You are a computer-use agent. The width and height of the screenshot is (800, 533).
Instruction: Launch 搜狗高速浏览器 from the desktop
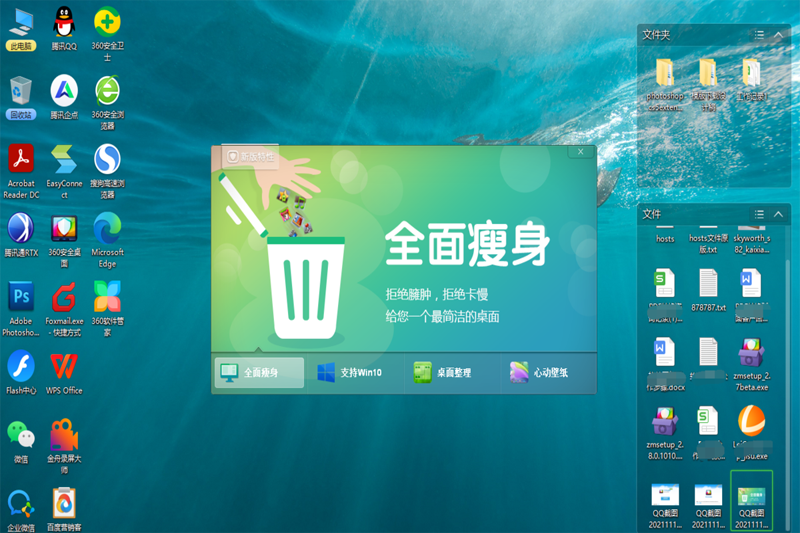coord(107,160)
